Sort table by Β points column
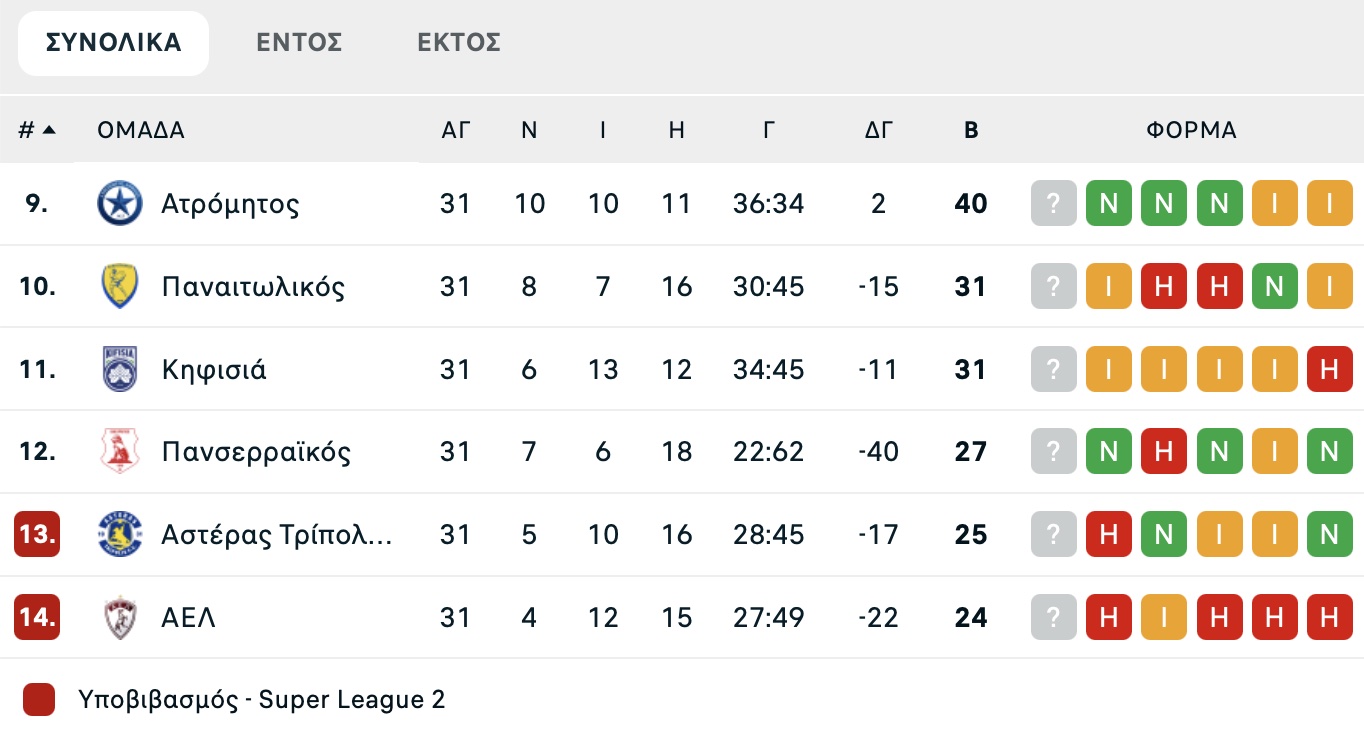 [x=971, y=130]
